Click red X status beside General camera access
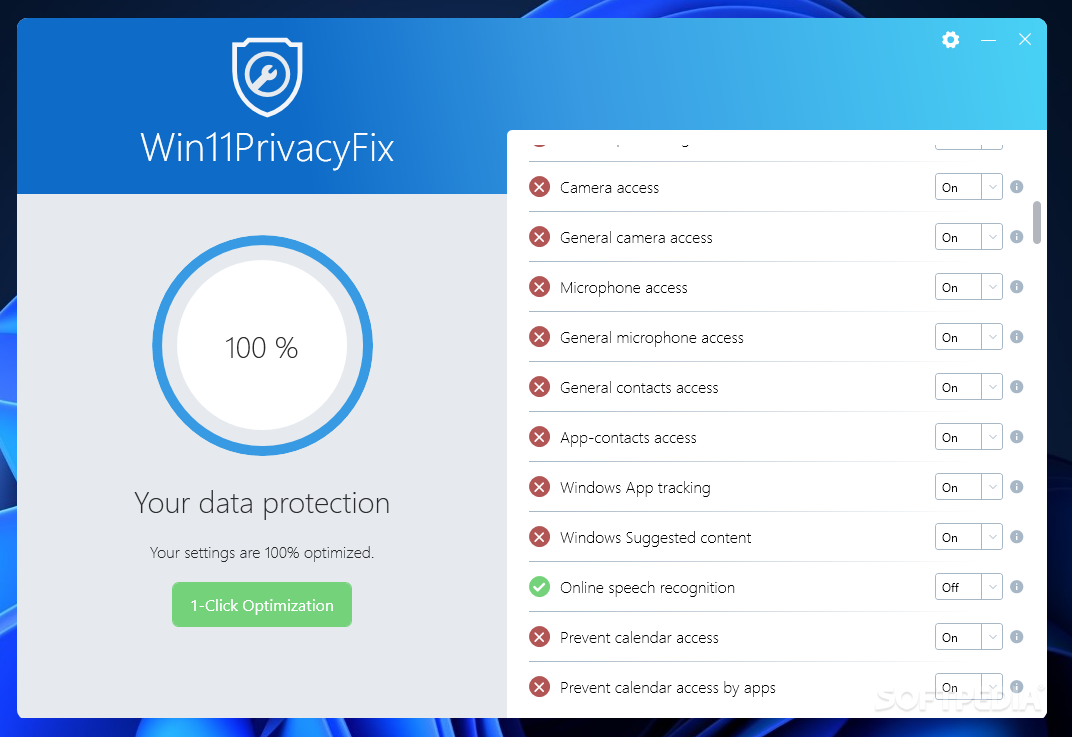1072x737 pixels. [x=539, y=237]
